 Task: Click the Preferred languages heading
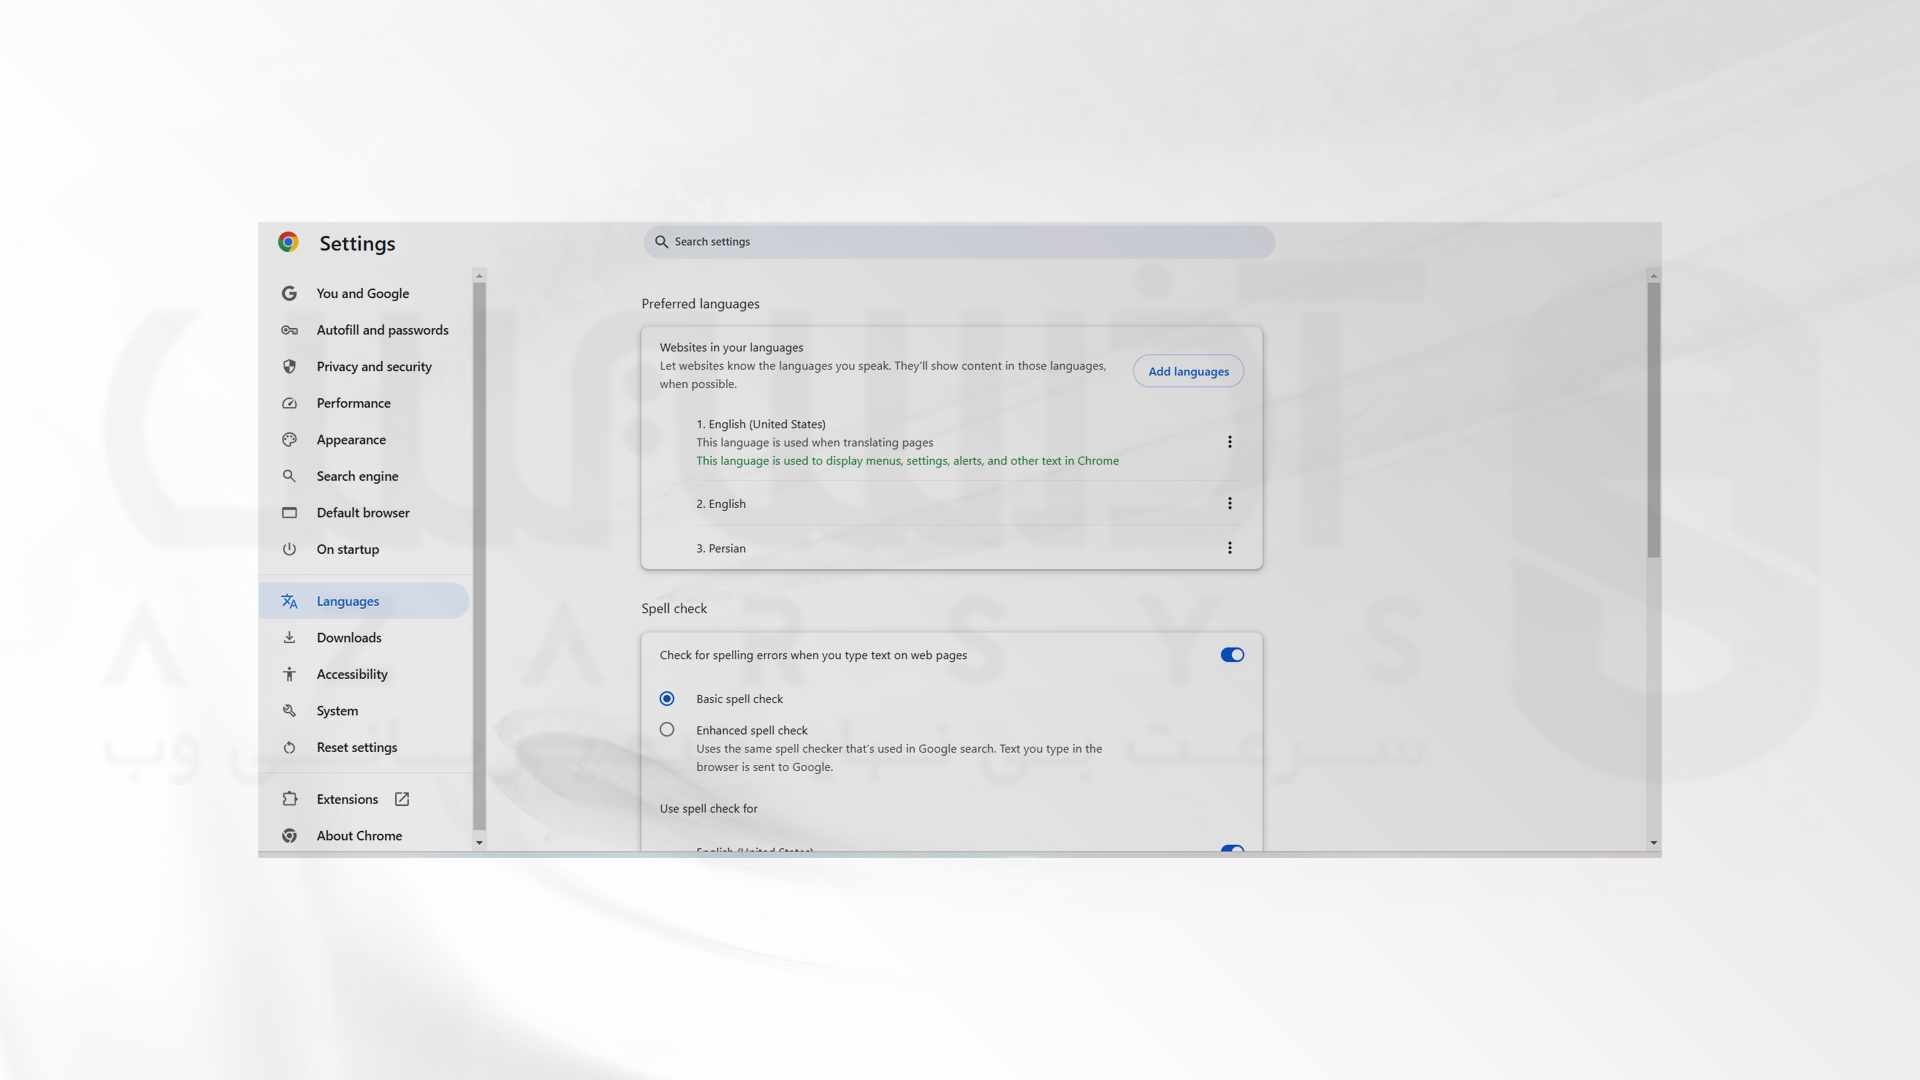(700, 304)
